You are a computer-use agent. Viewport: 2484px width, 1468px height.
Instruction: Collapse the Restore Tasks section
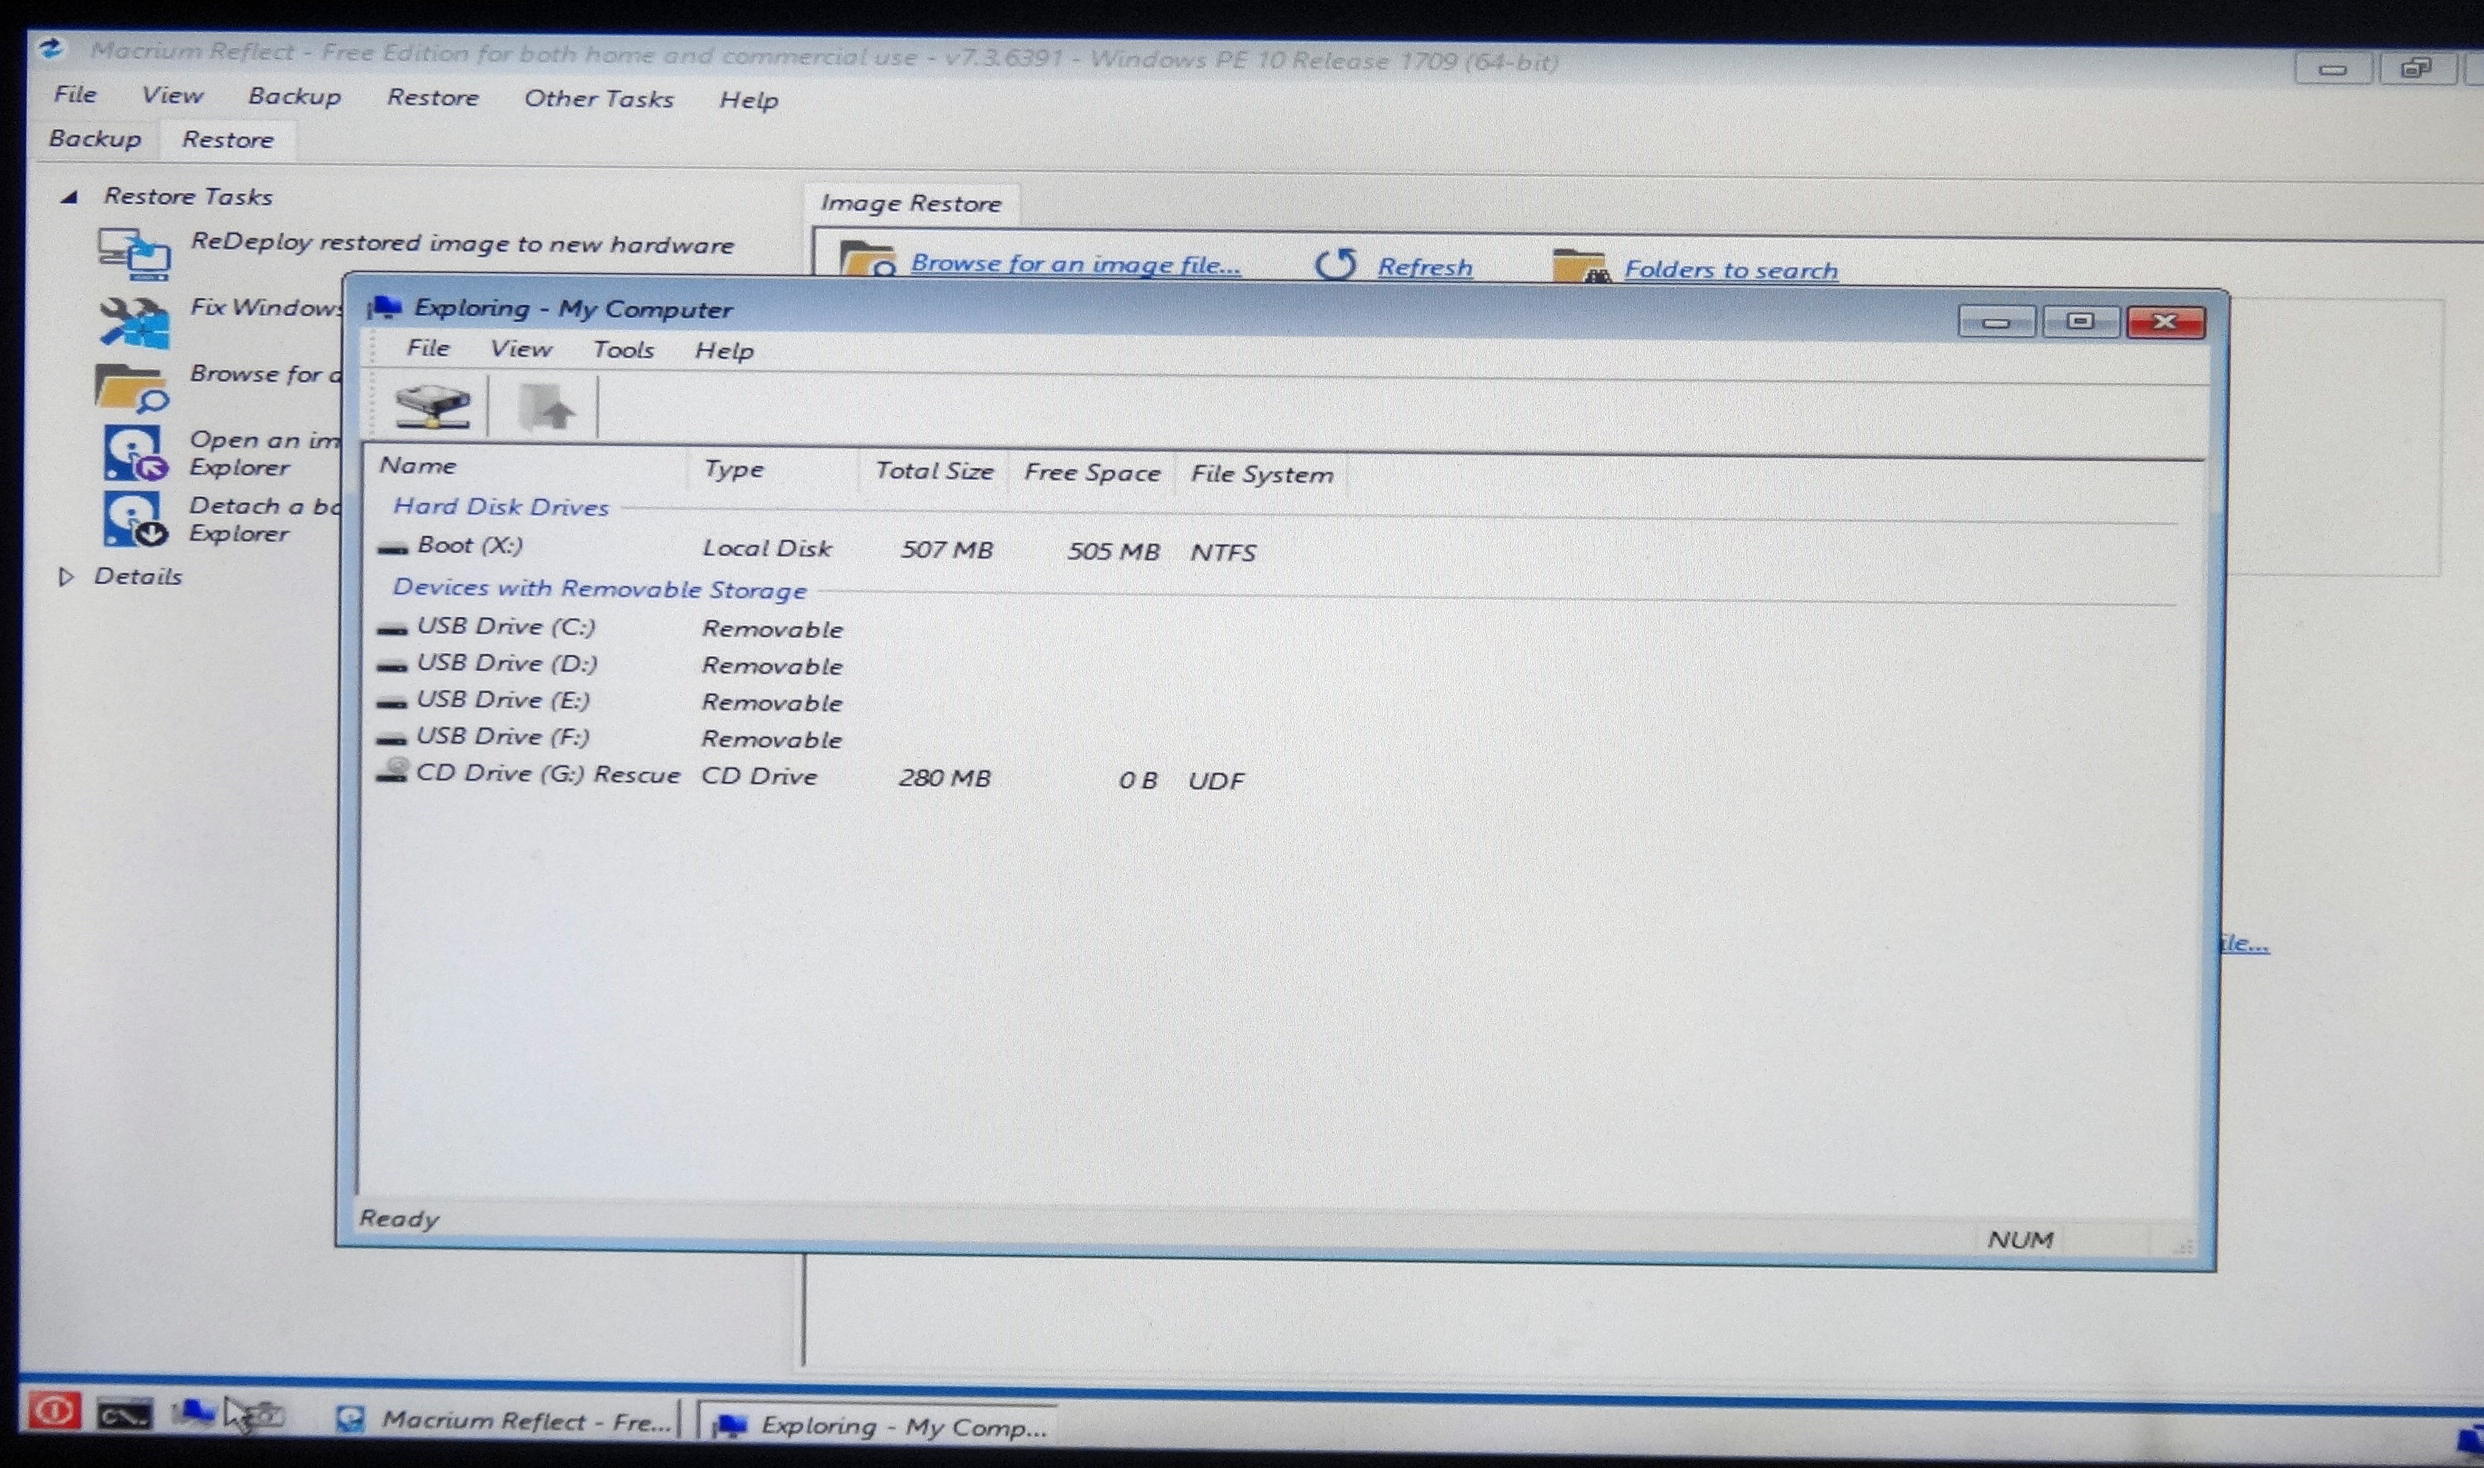coord(68,197)
